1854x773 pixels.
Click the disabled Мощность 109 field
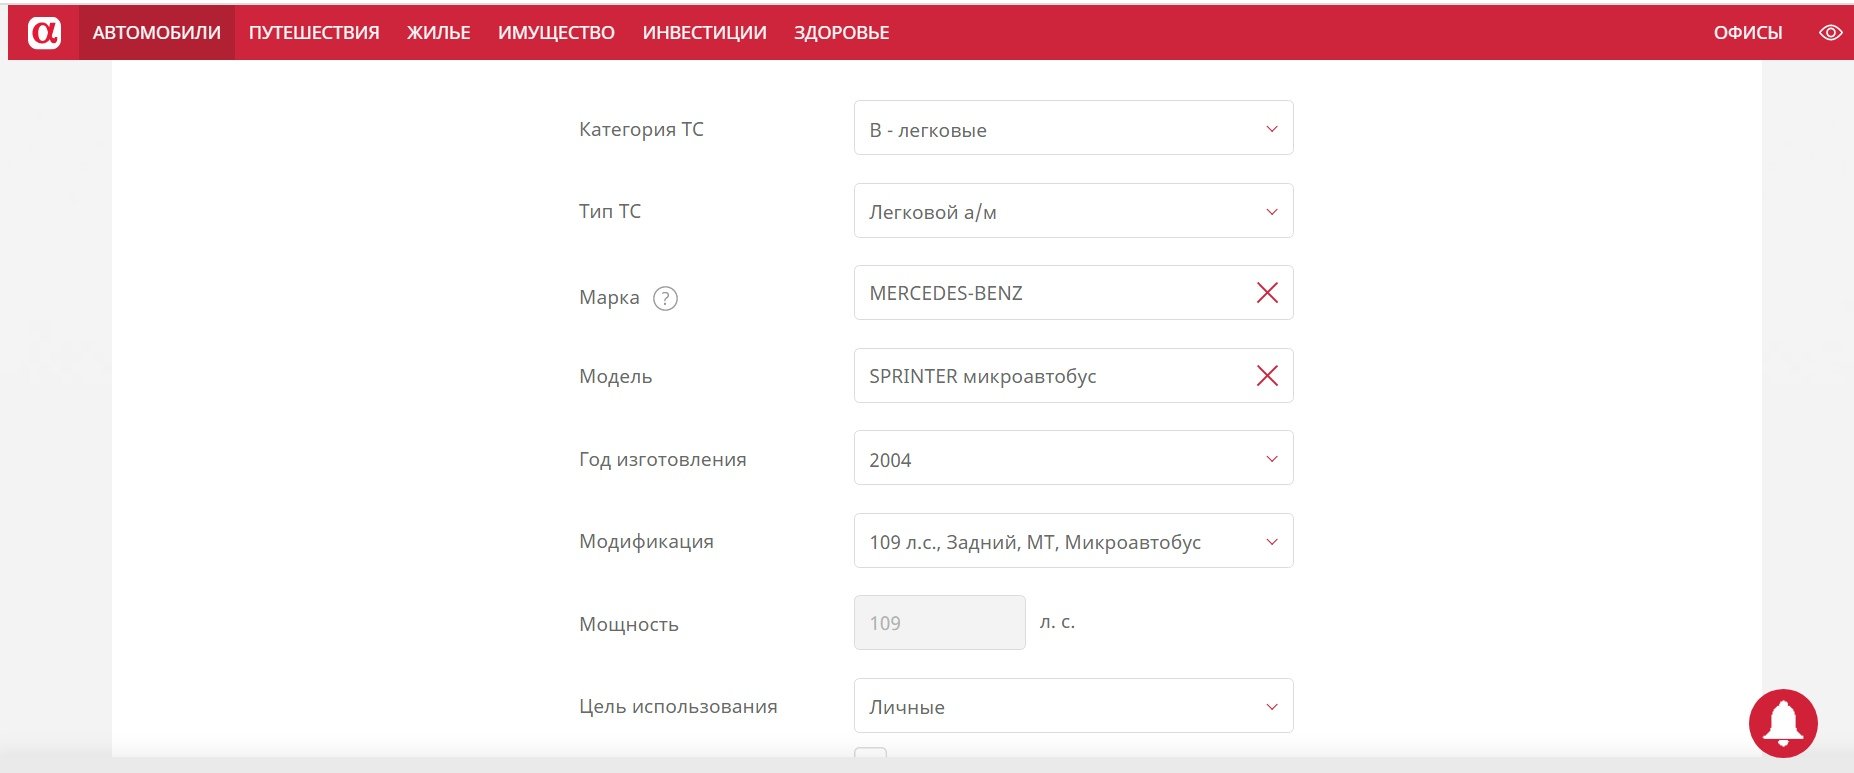(x=940, y=623)
